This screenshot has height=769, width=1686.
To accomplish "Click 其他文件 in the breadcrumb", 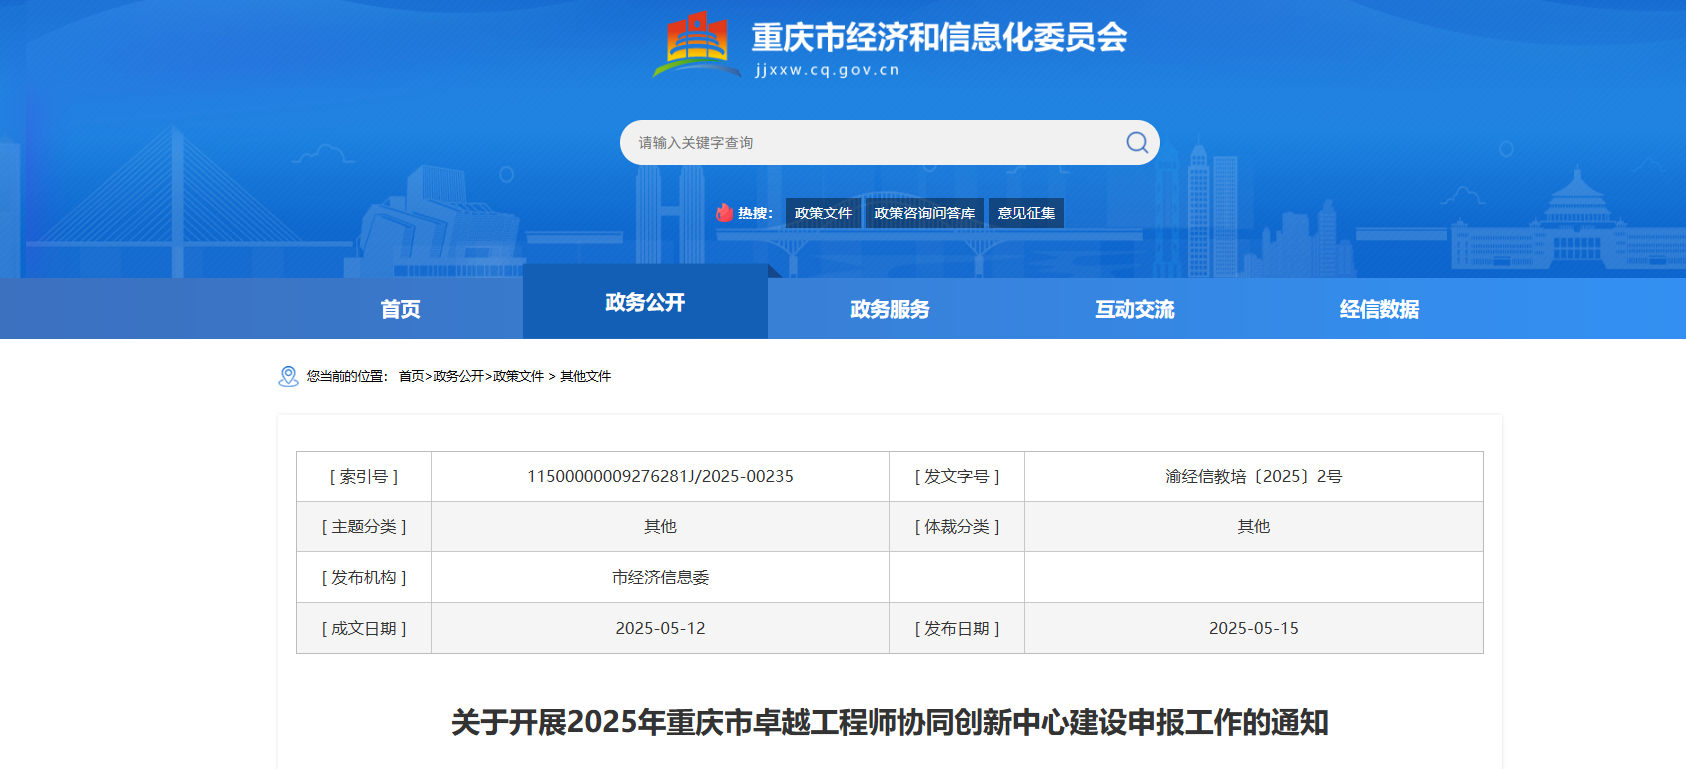I will click(585, 376).
